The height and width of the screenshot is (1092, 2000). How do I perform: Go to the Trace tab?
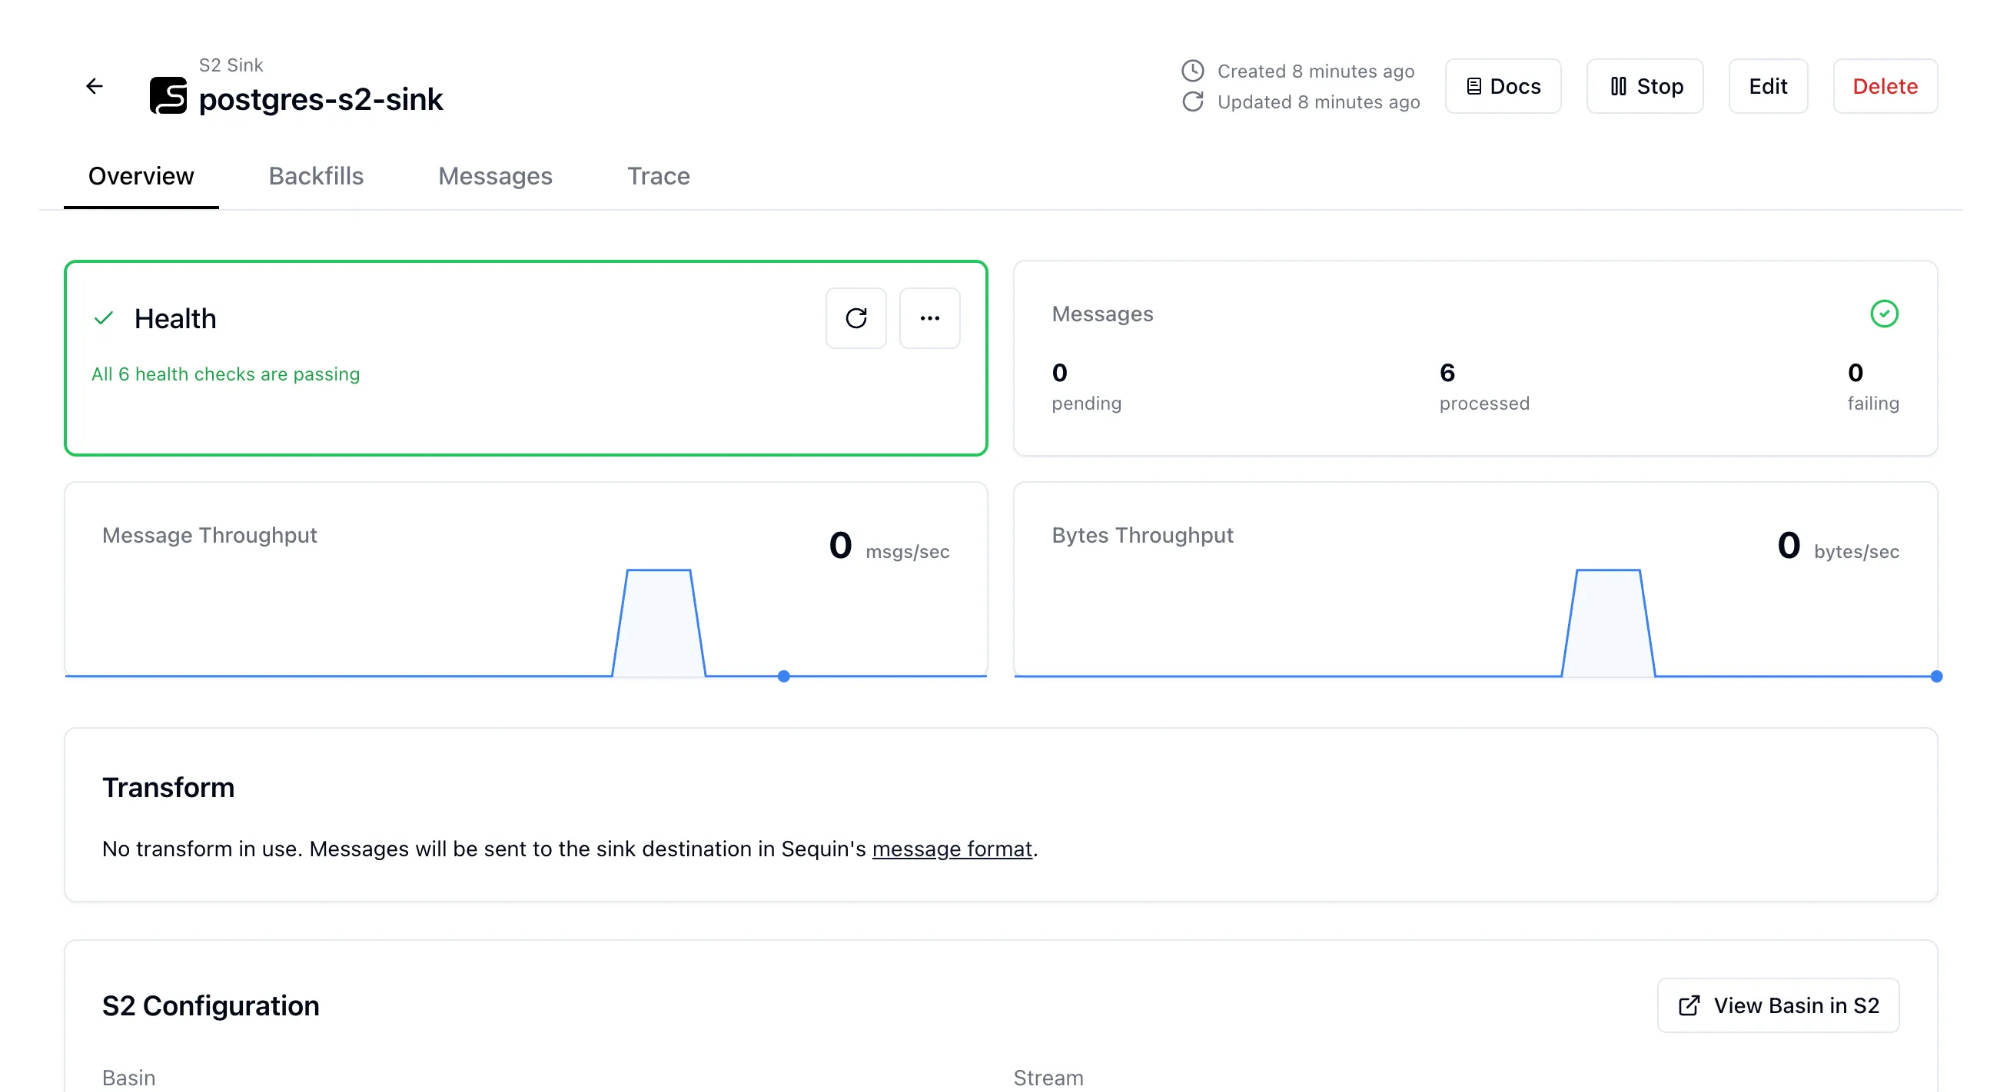tap(658, 176)
